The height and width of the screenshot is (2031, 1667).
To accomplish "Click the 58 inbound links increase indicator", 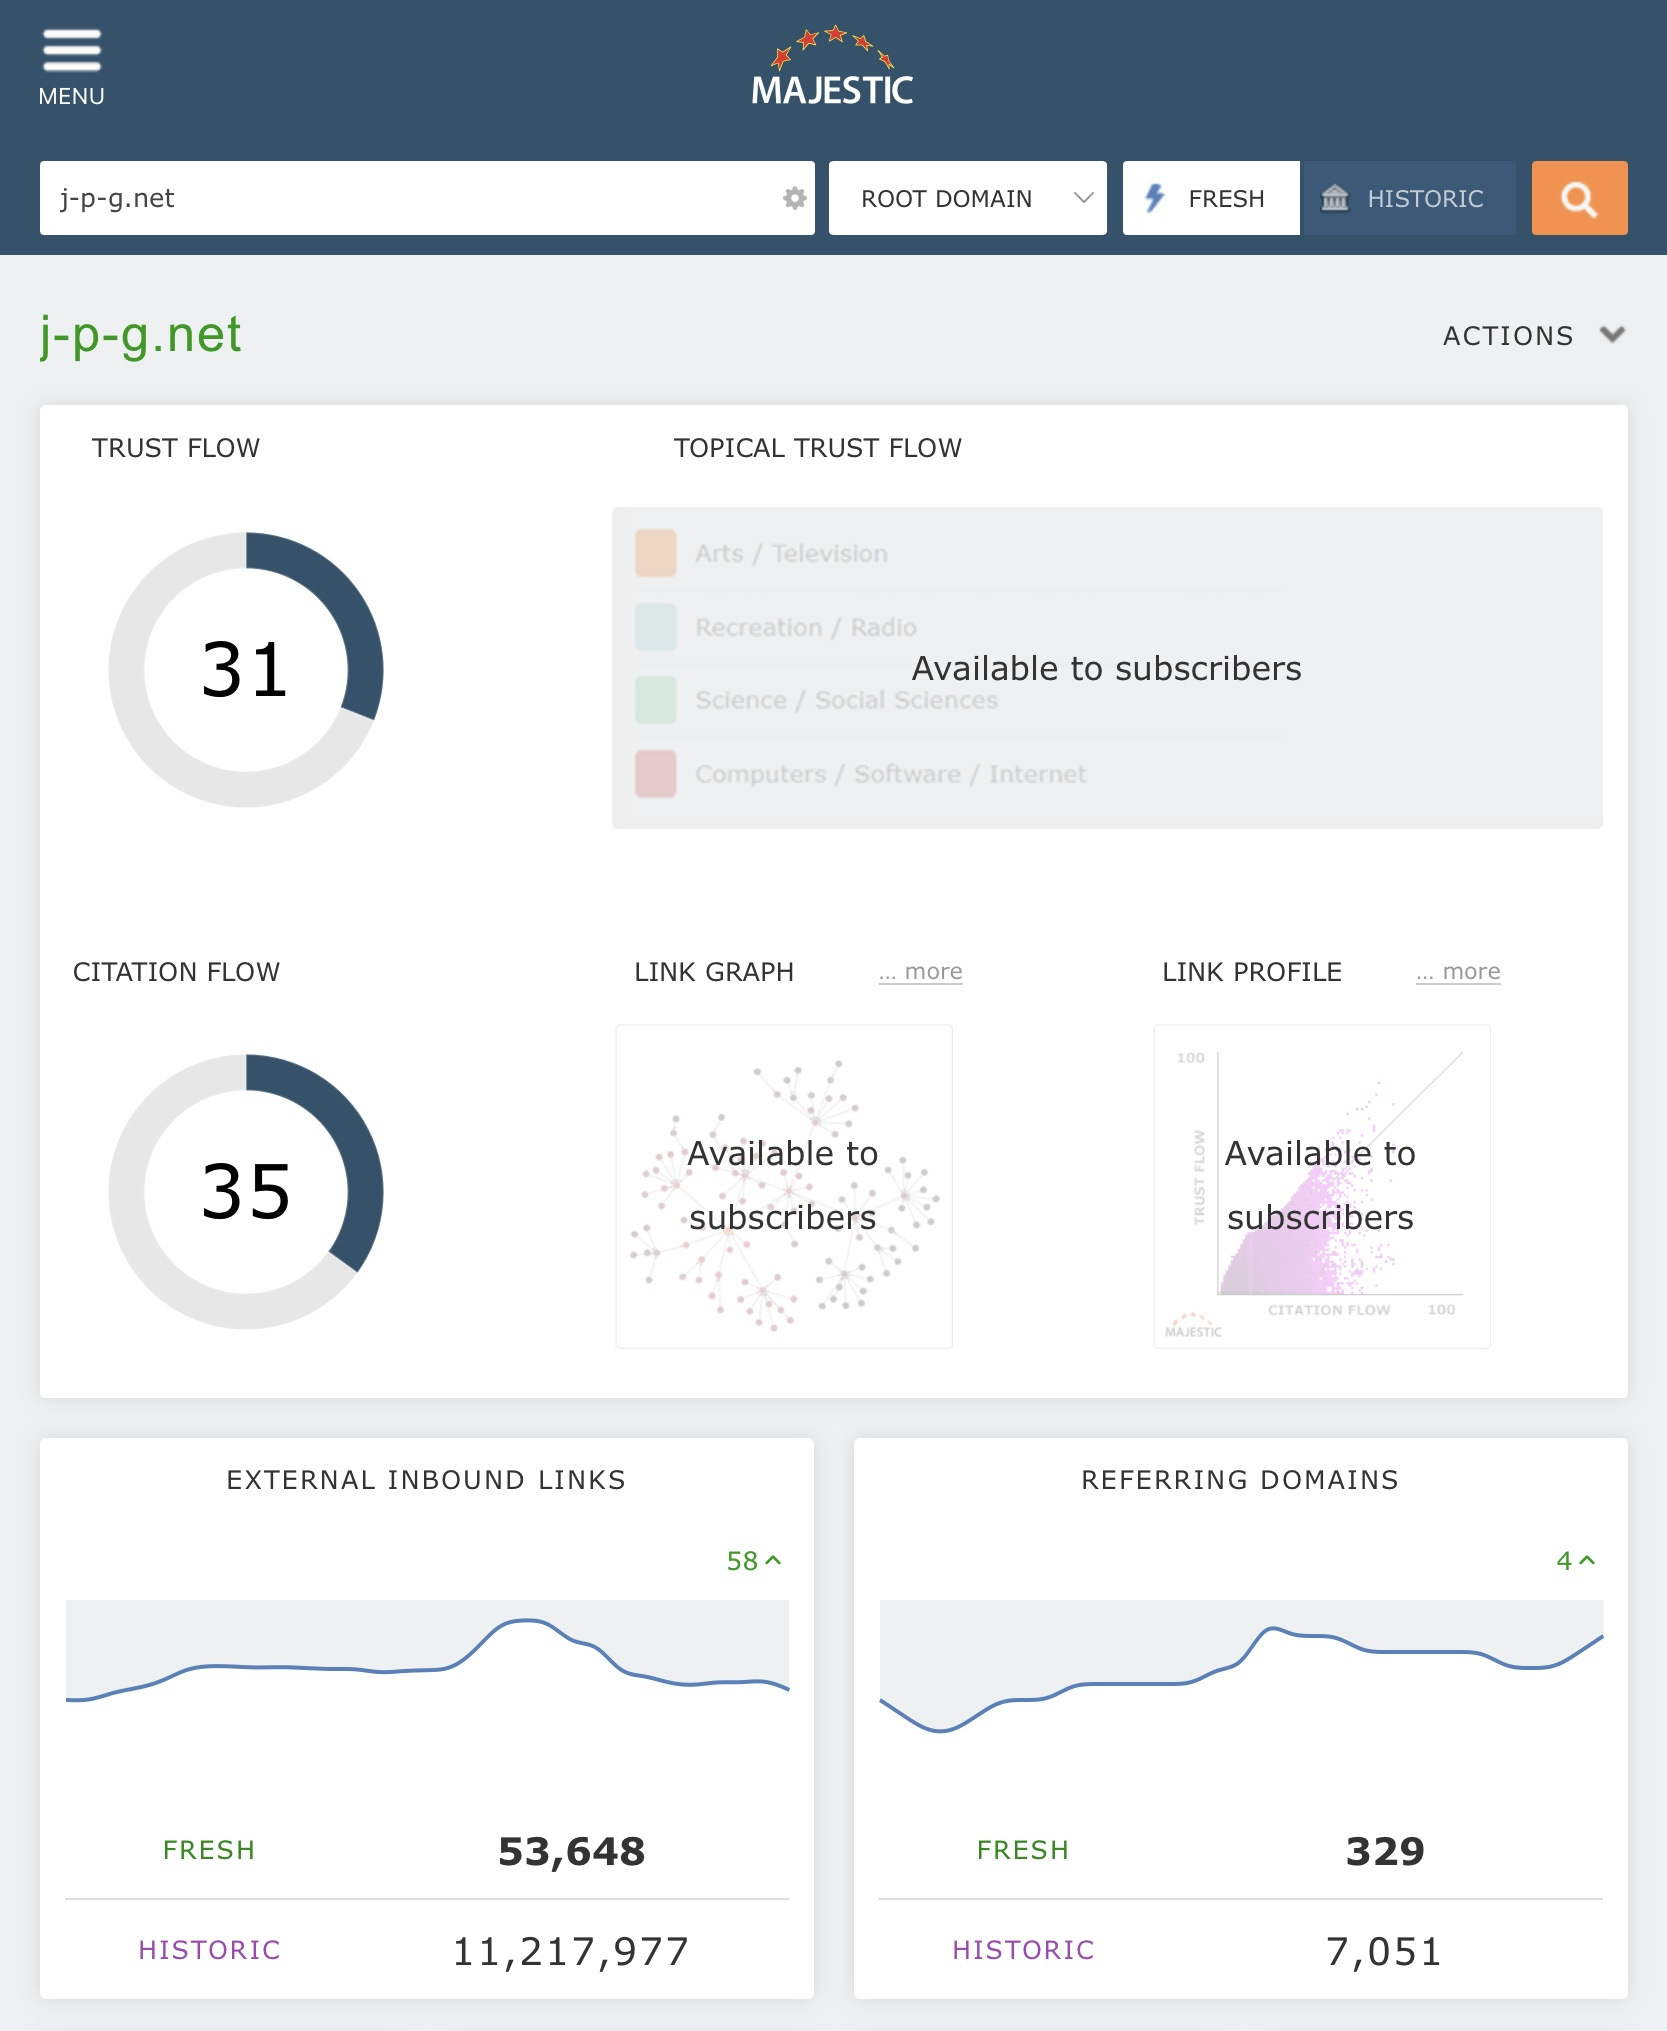I will coord(754,1561).
